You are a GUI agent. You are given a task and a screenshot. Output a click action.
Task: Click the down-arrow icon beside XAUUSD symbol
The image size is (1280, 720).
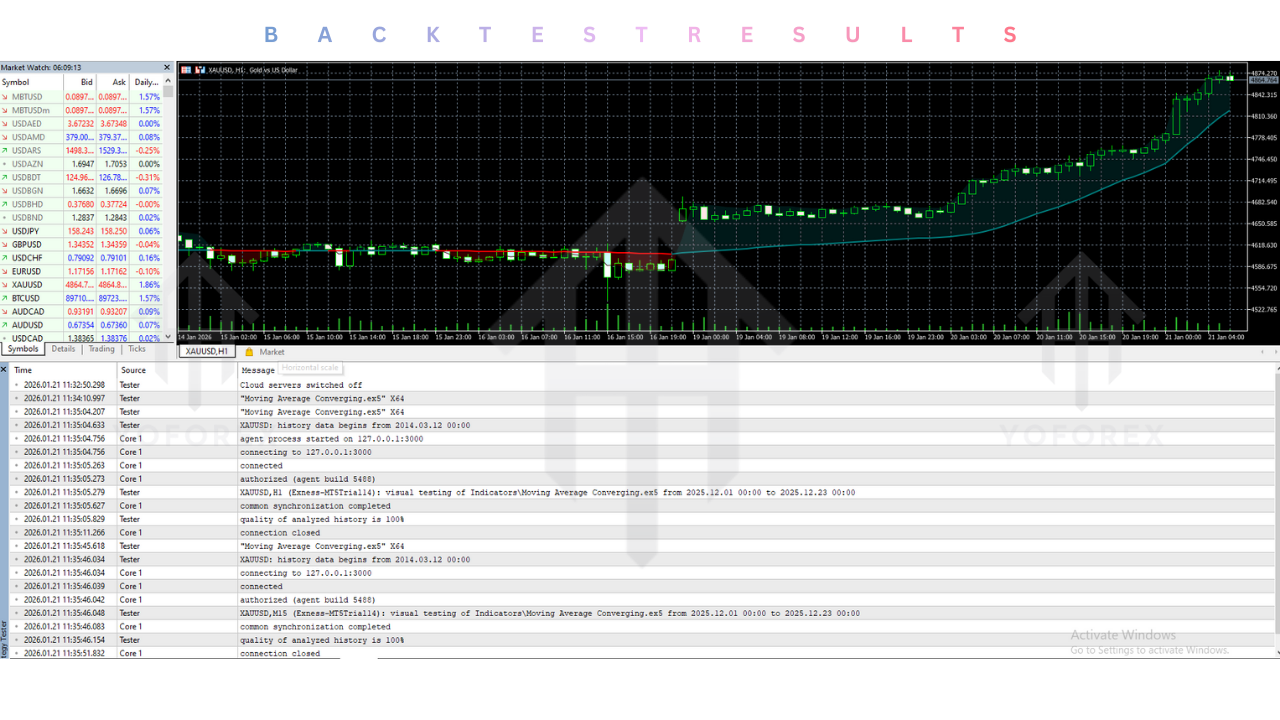6,284
